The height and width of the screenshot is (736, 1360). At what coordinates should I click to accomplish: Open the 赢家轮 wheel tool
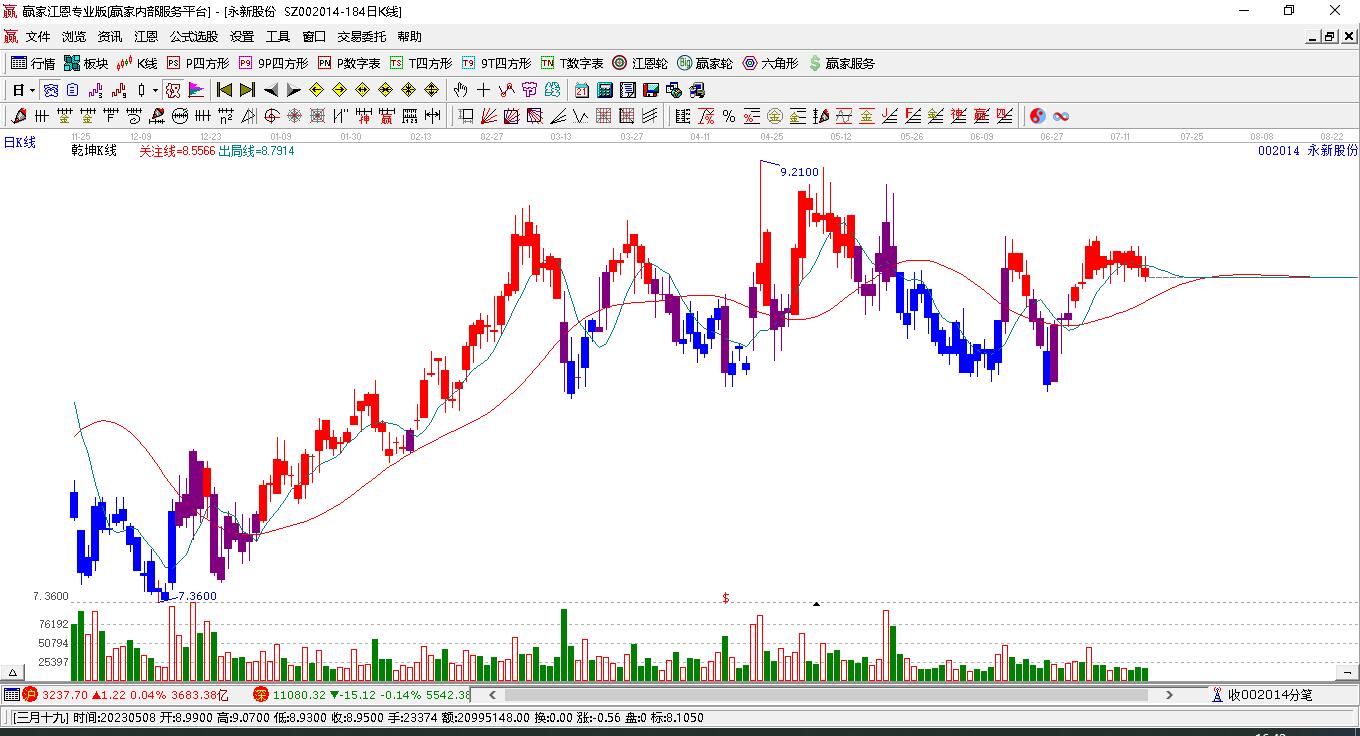[x=705, y=63]
